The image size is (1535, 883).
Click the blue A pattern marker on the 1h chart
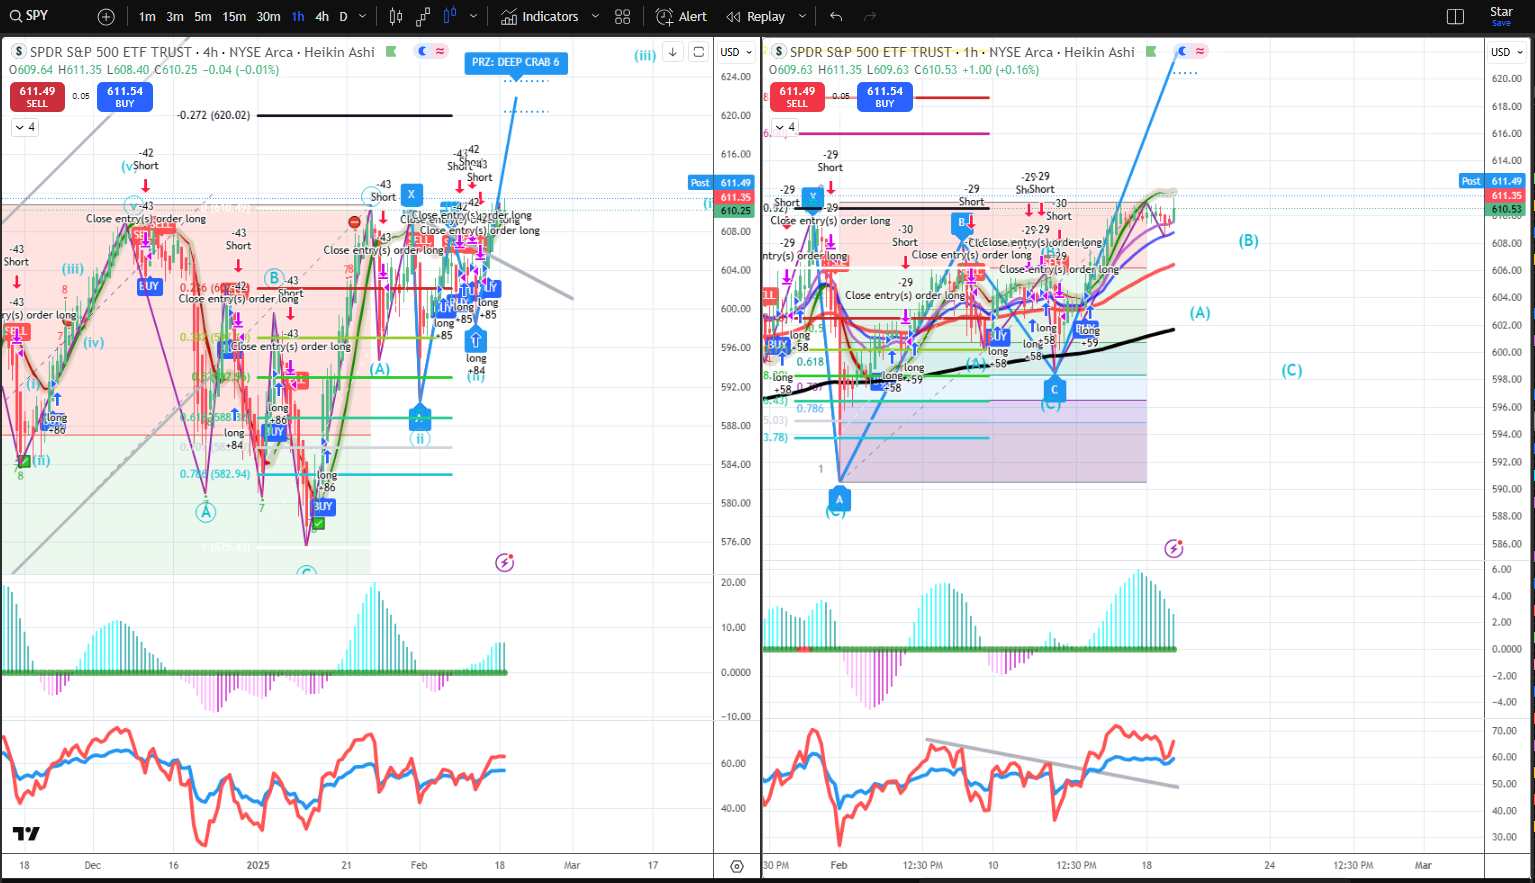tap(839, 499)
